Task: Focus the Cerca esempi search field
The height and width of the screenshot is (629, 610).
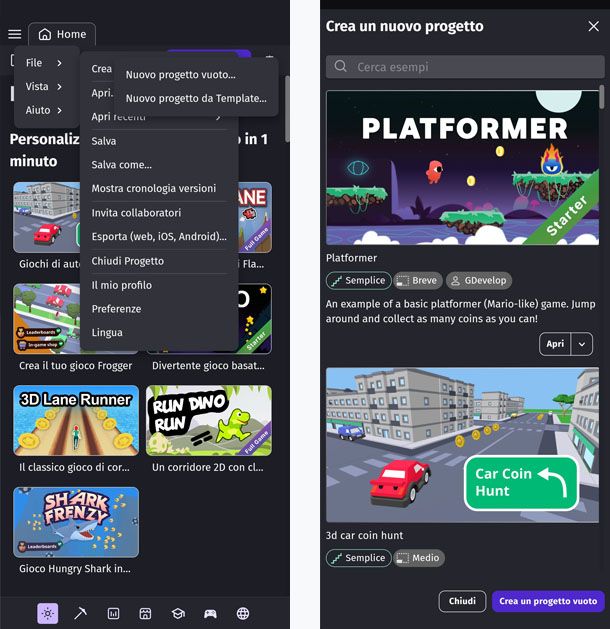Action: pyautogui.click(x=465, y=67)
